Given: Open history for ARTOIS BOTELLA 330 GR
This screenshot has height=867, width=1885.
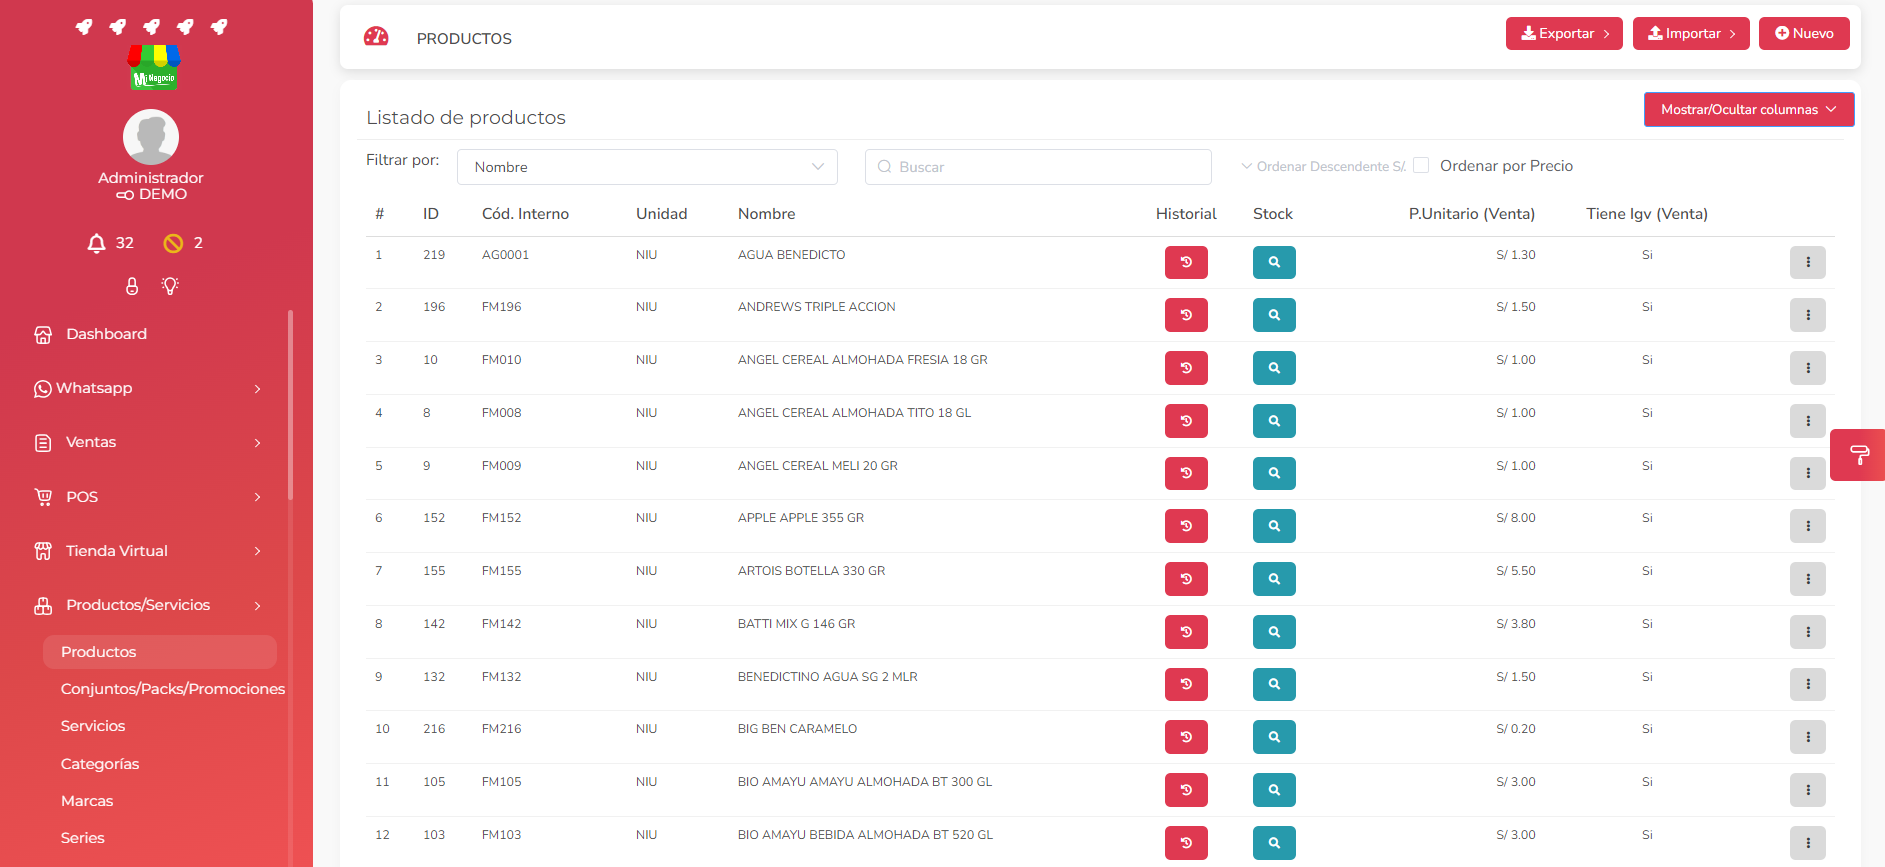Looking at the screenshot, I should [1186, 579].
